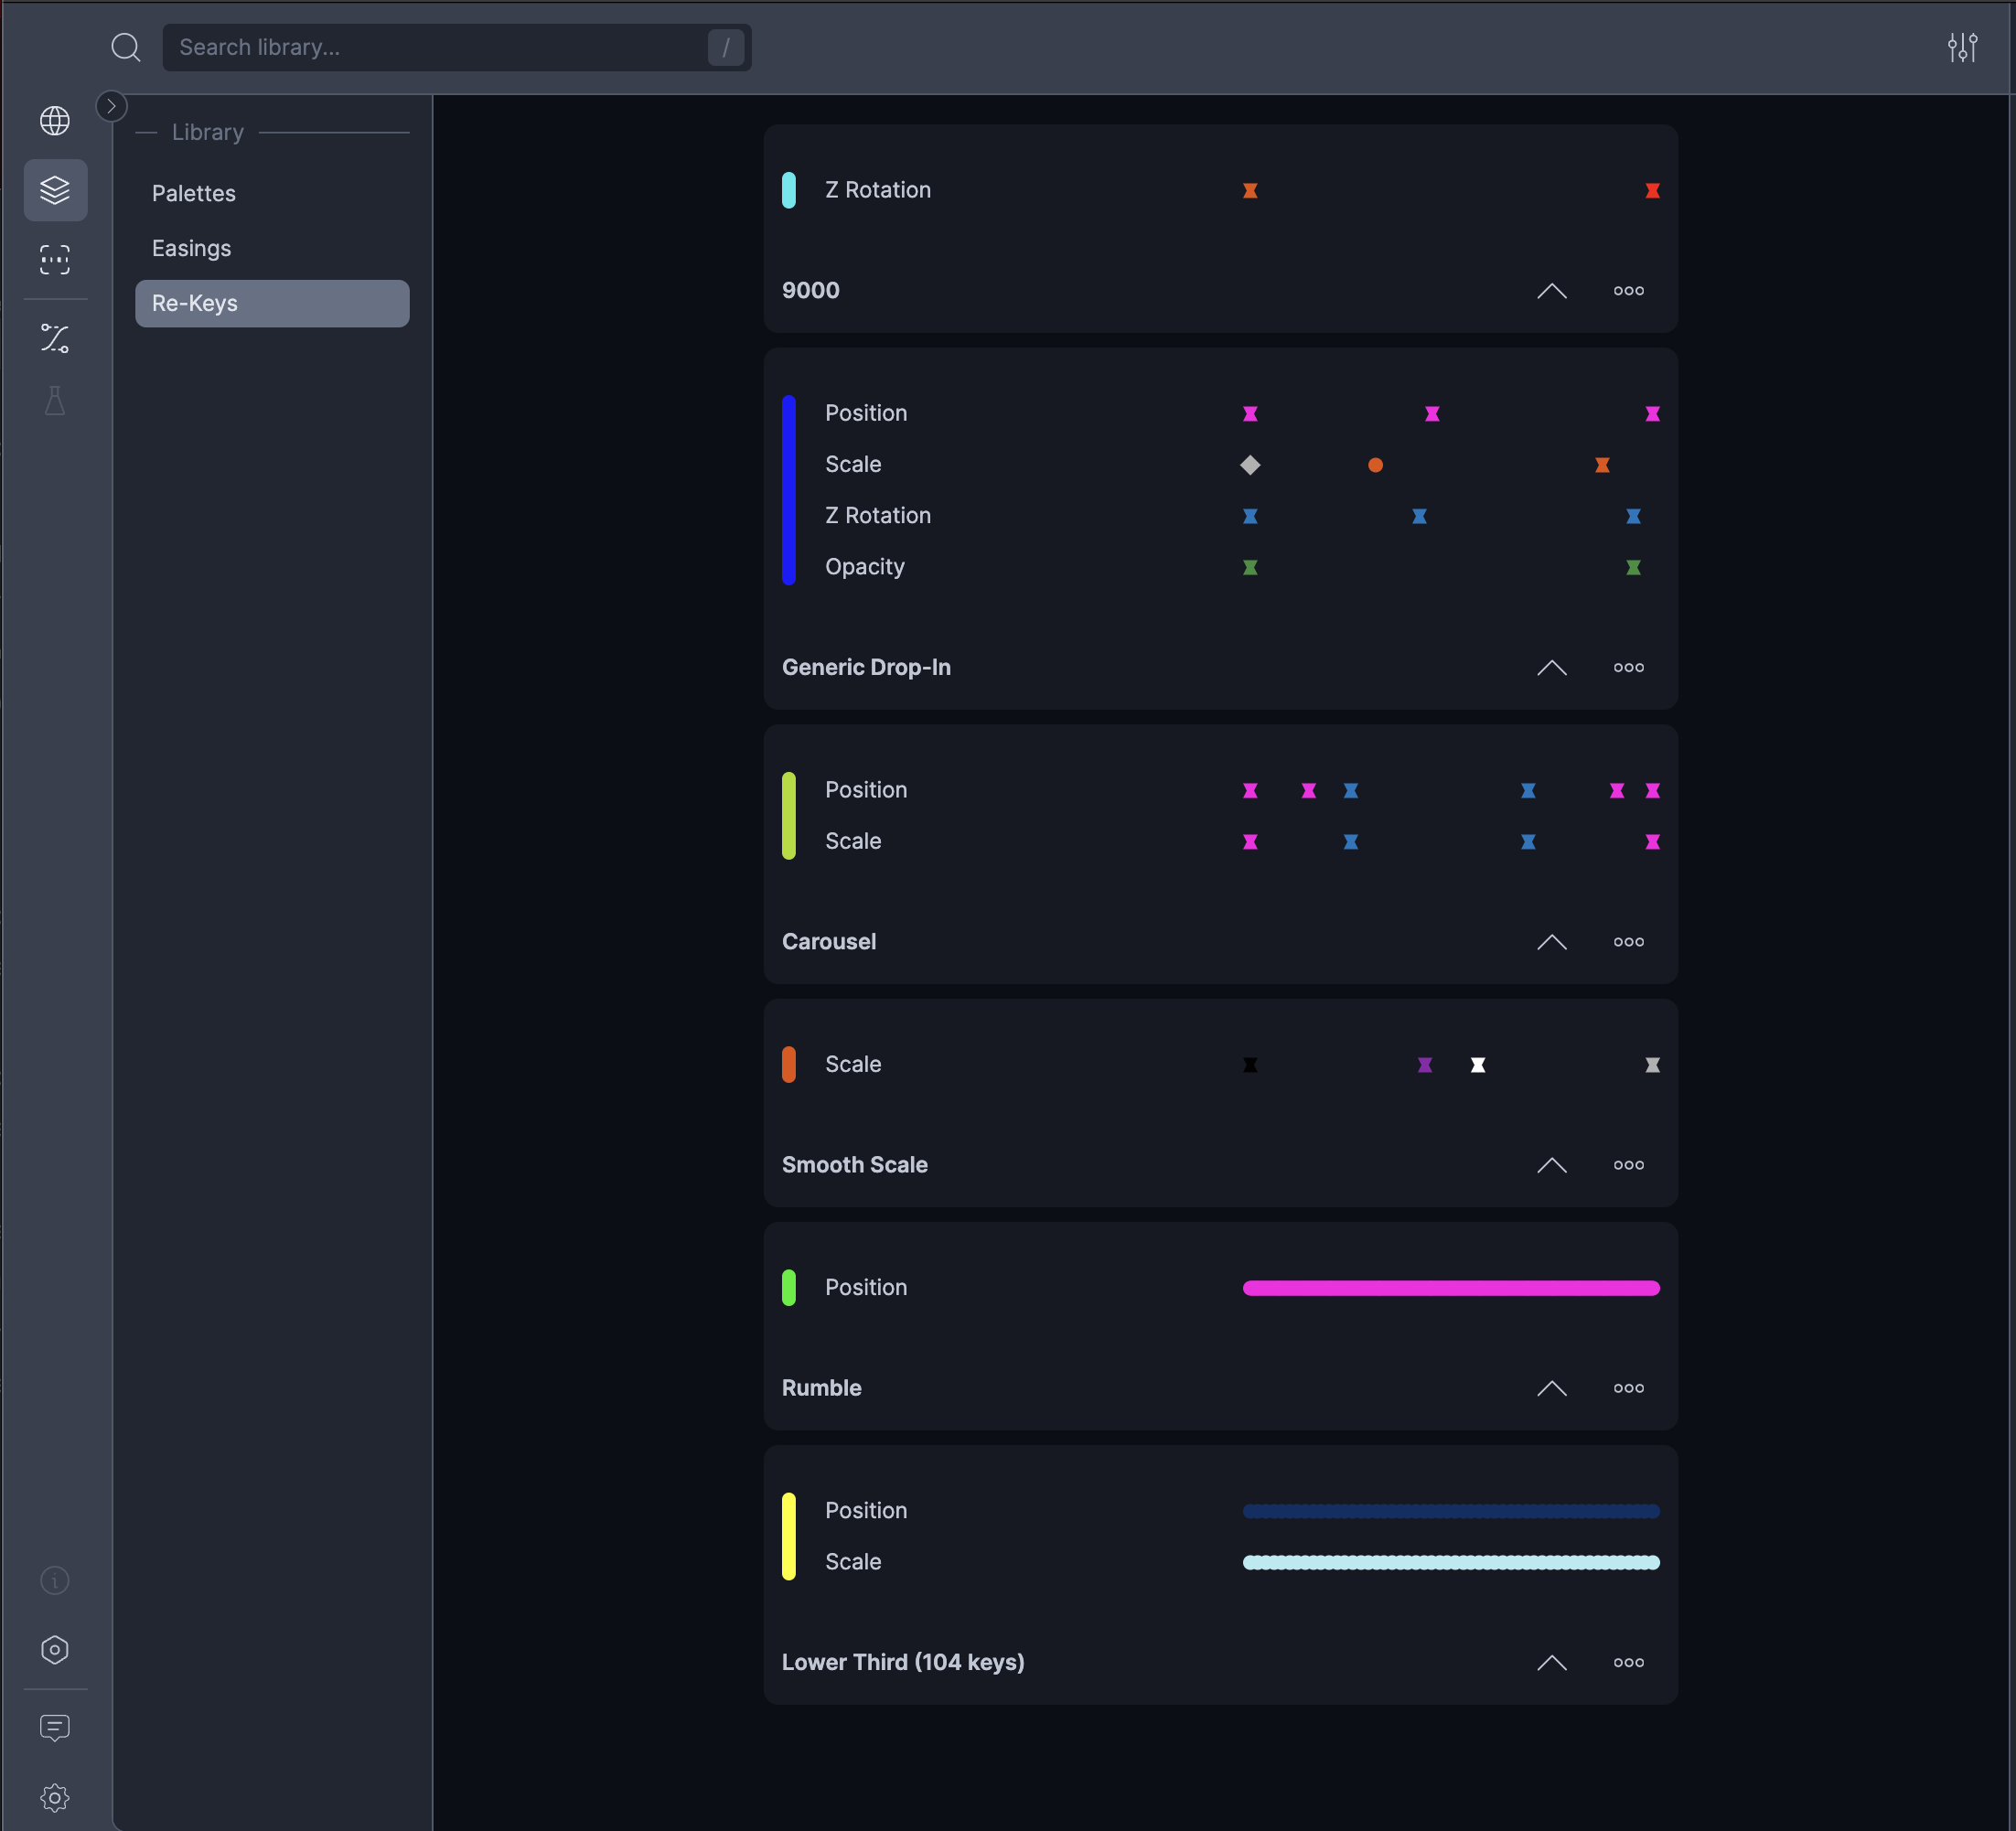Open more options for Smooth Scale

tap(1628, 1165)
